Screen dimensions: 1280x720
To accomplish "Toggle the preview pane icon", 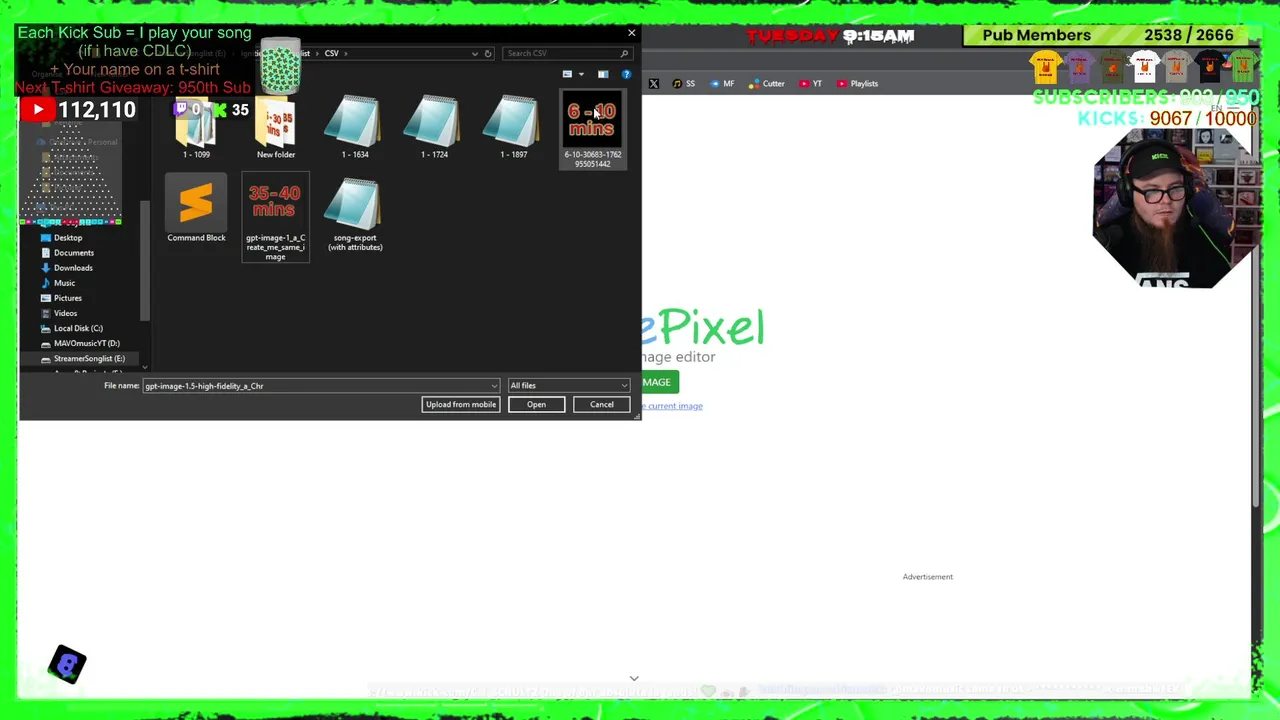I will pos(603,75).
